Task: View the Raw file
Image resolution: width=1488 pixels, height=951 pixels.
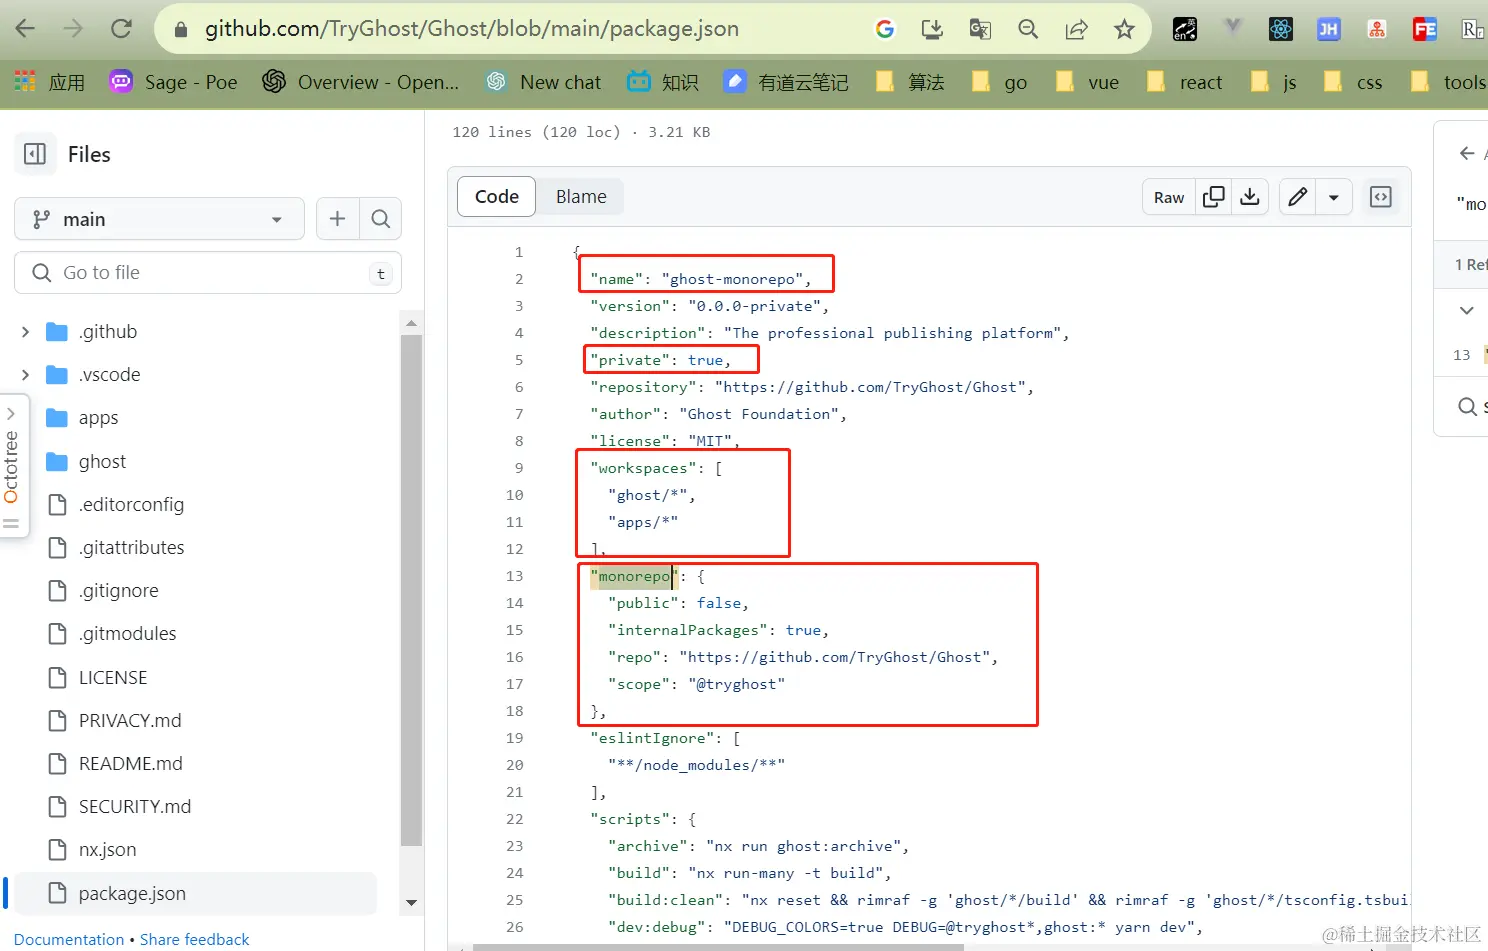Action: click(x=1169, y=197)
